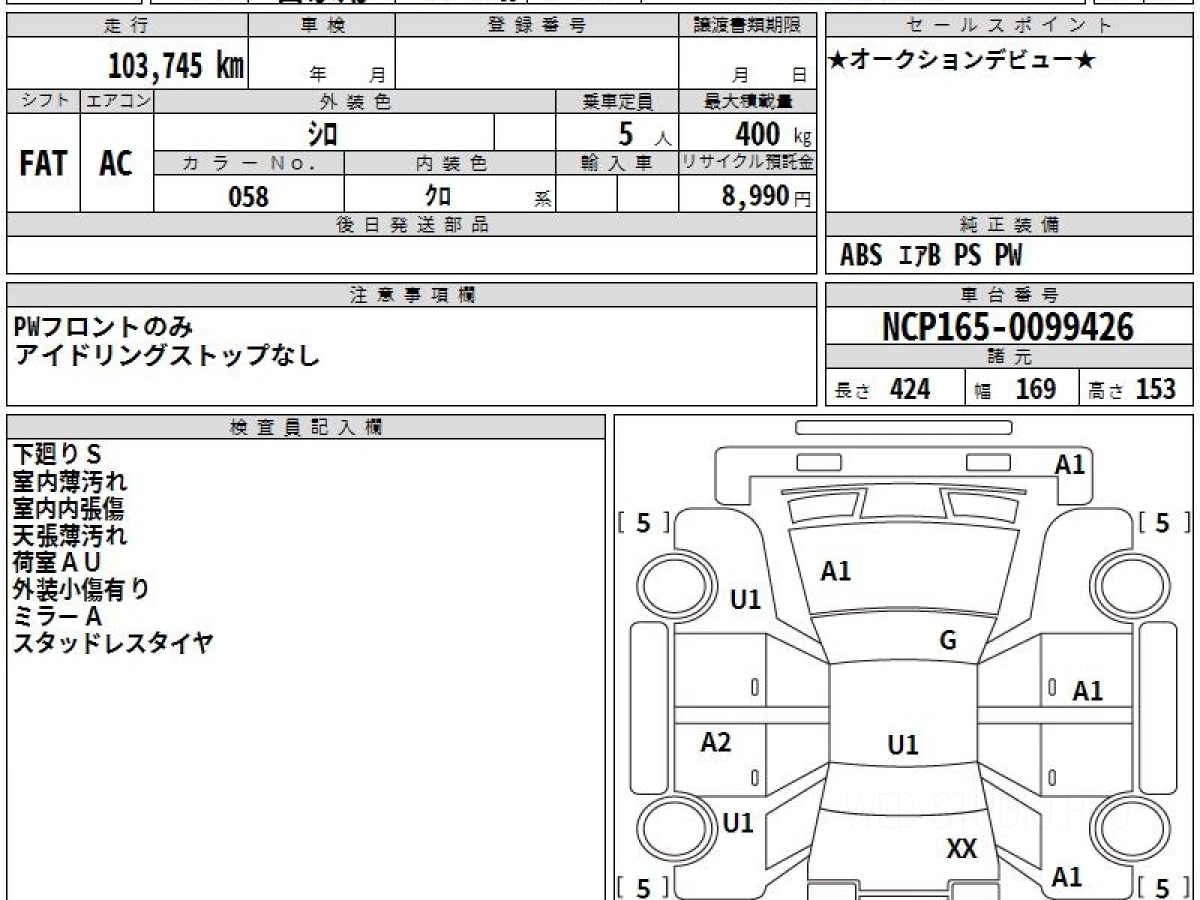Viewport: 1200px width, 900px height.
Task: Select inspector note ミラーA
Action: [x=57, y=617]
